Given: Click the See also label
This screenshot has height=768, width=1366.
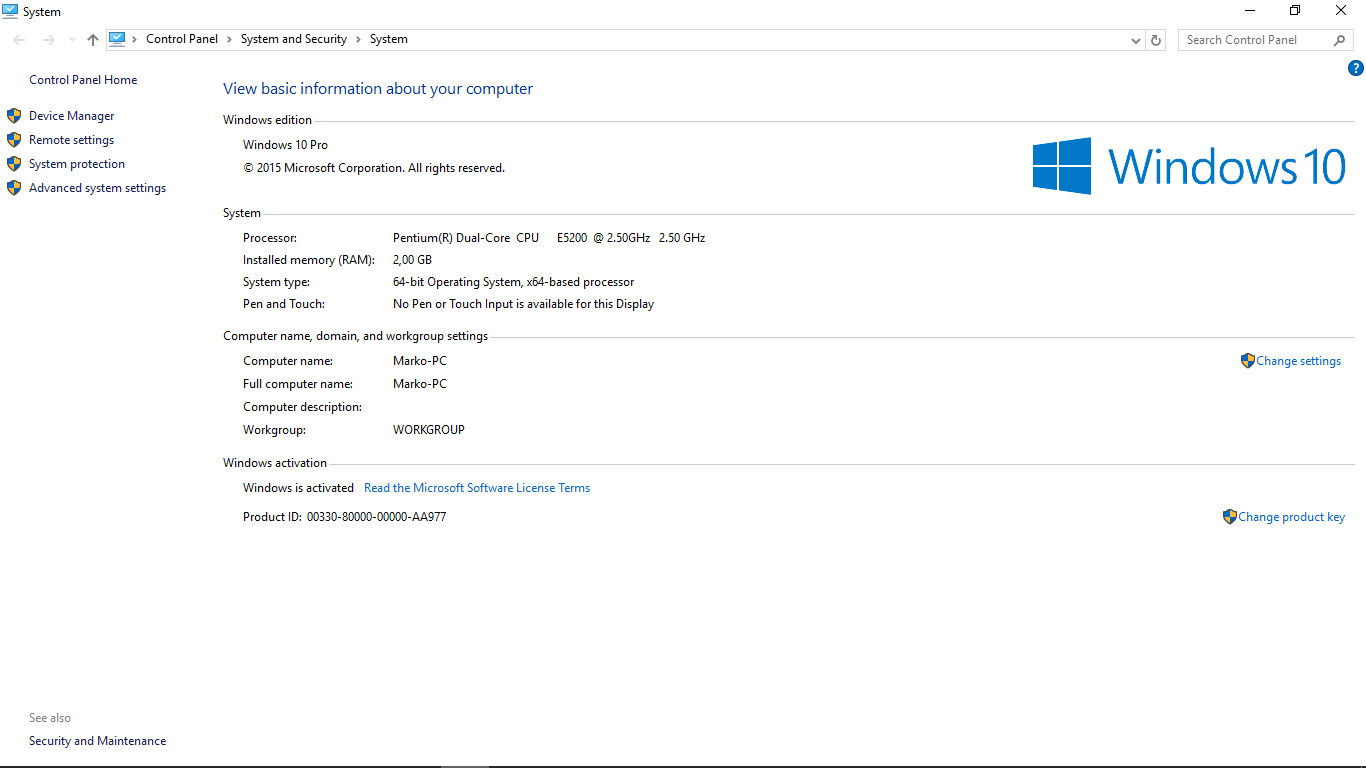Looking at the screenshot, I should pos(50,718).
